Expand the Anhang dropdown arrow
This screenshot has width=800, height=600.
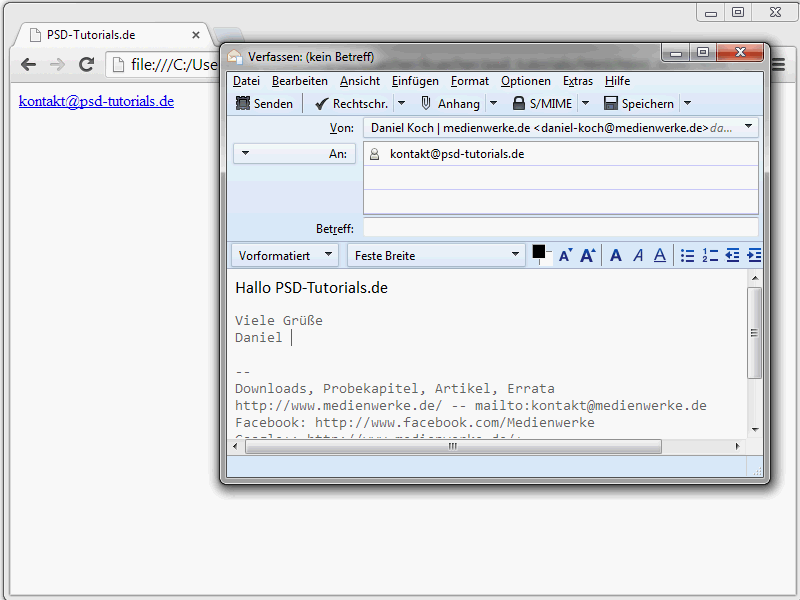493,104
